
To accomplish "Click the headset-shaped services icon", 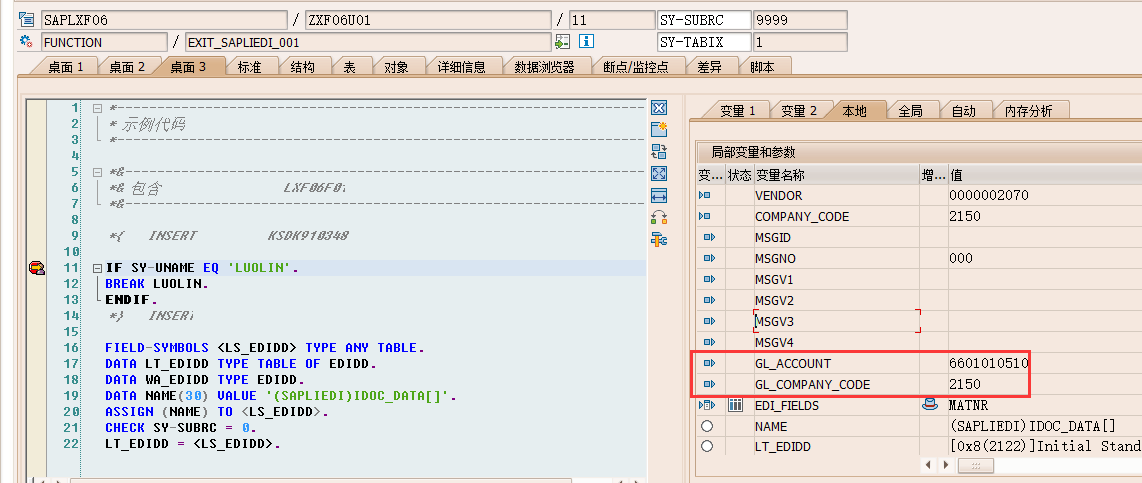I will tap(659, 218).
